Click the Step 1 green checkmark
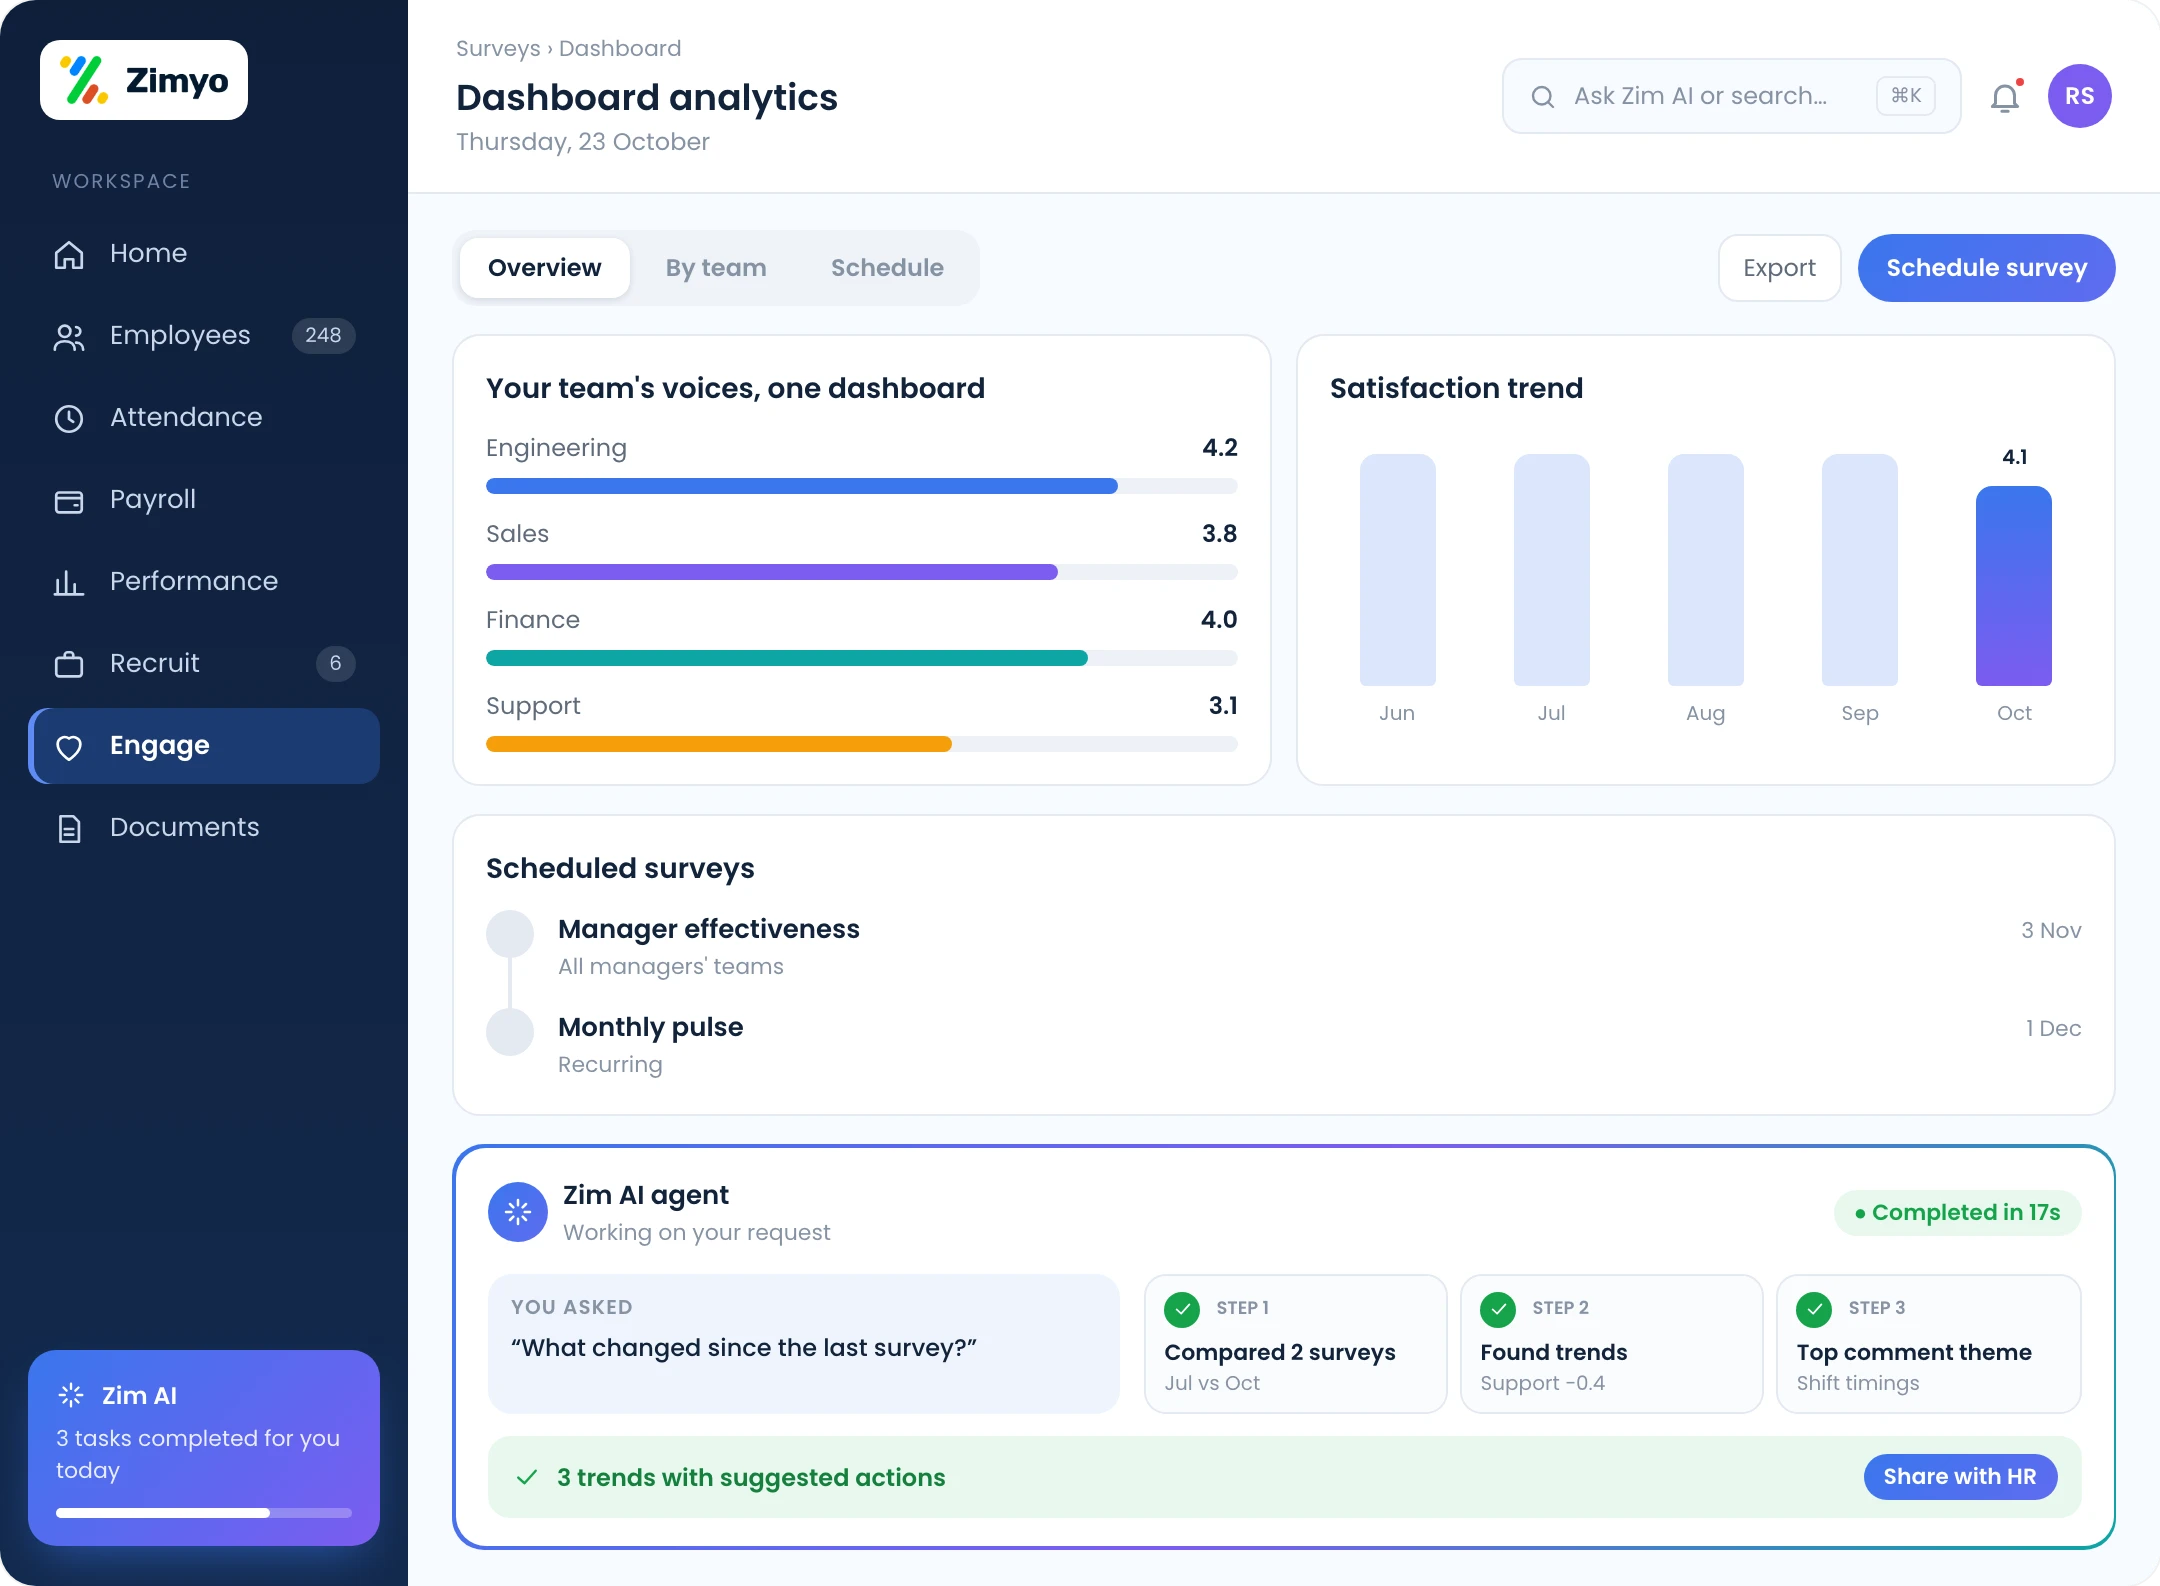 coord(1182,1308)
